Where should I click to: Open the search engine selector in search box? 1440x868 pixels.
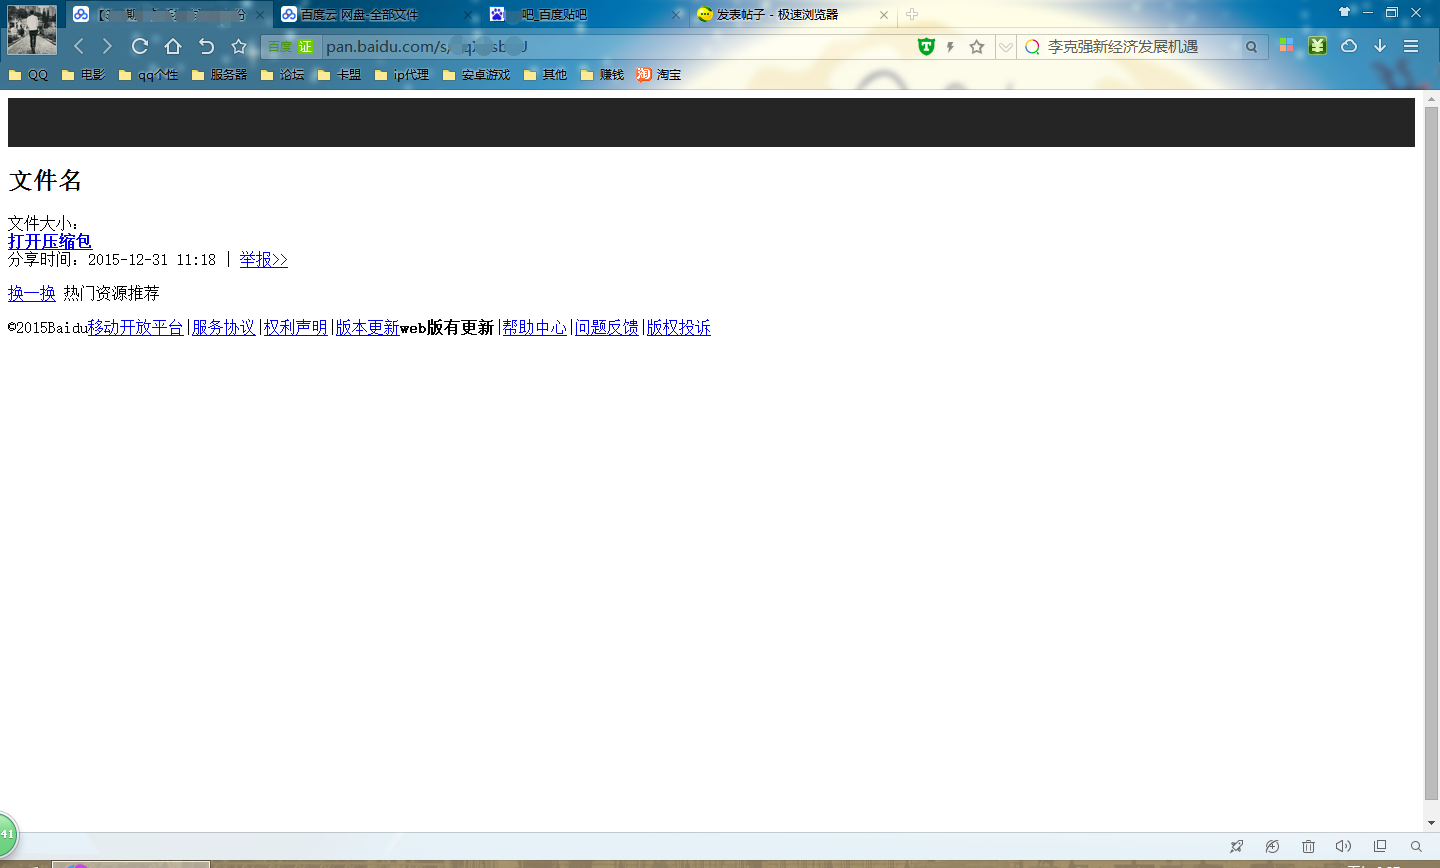pyautogui.click(x=1033, y=46)
